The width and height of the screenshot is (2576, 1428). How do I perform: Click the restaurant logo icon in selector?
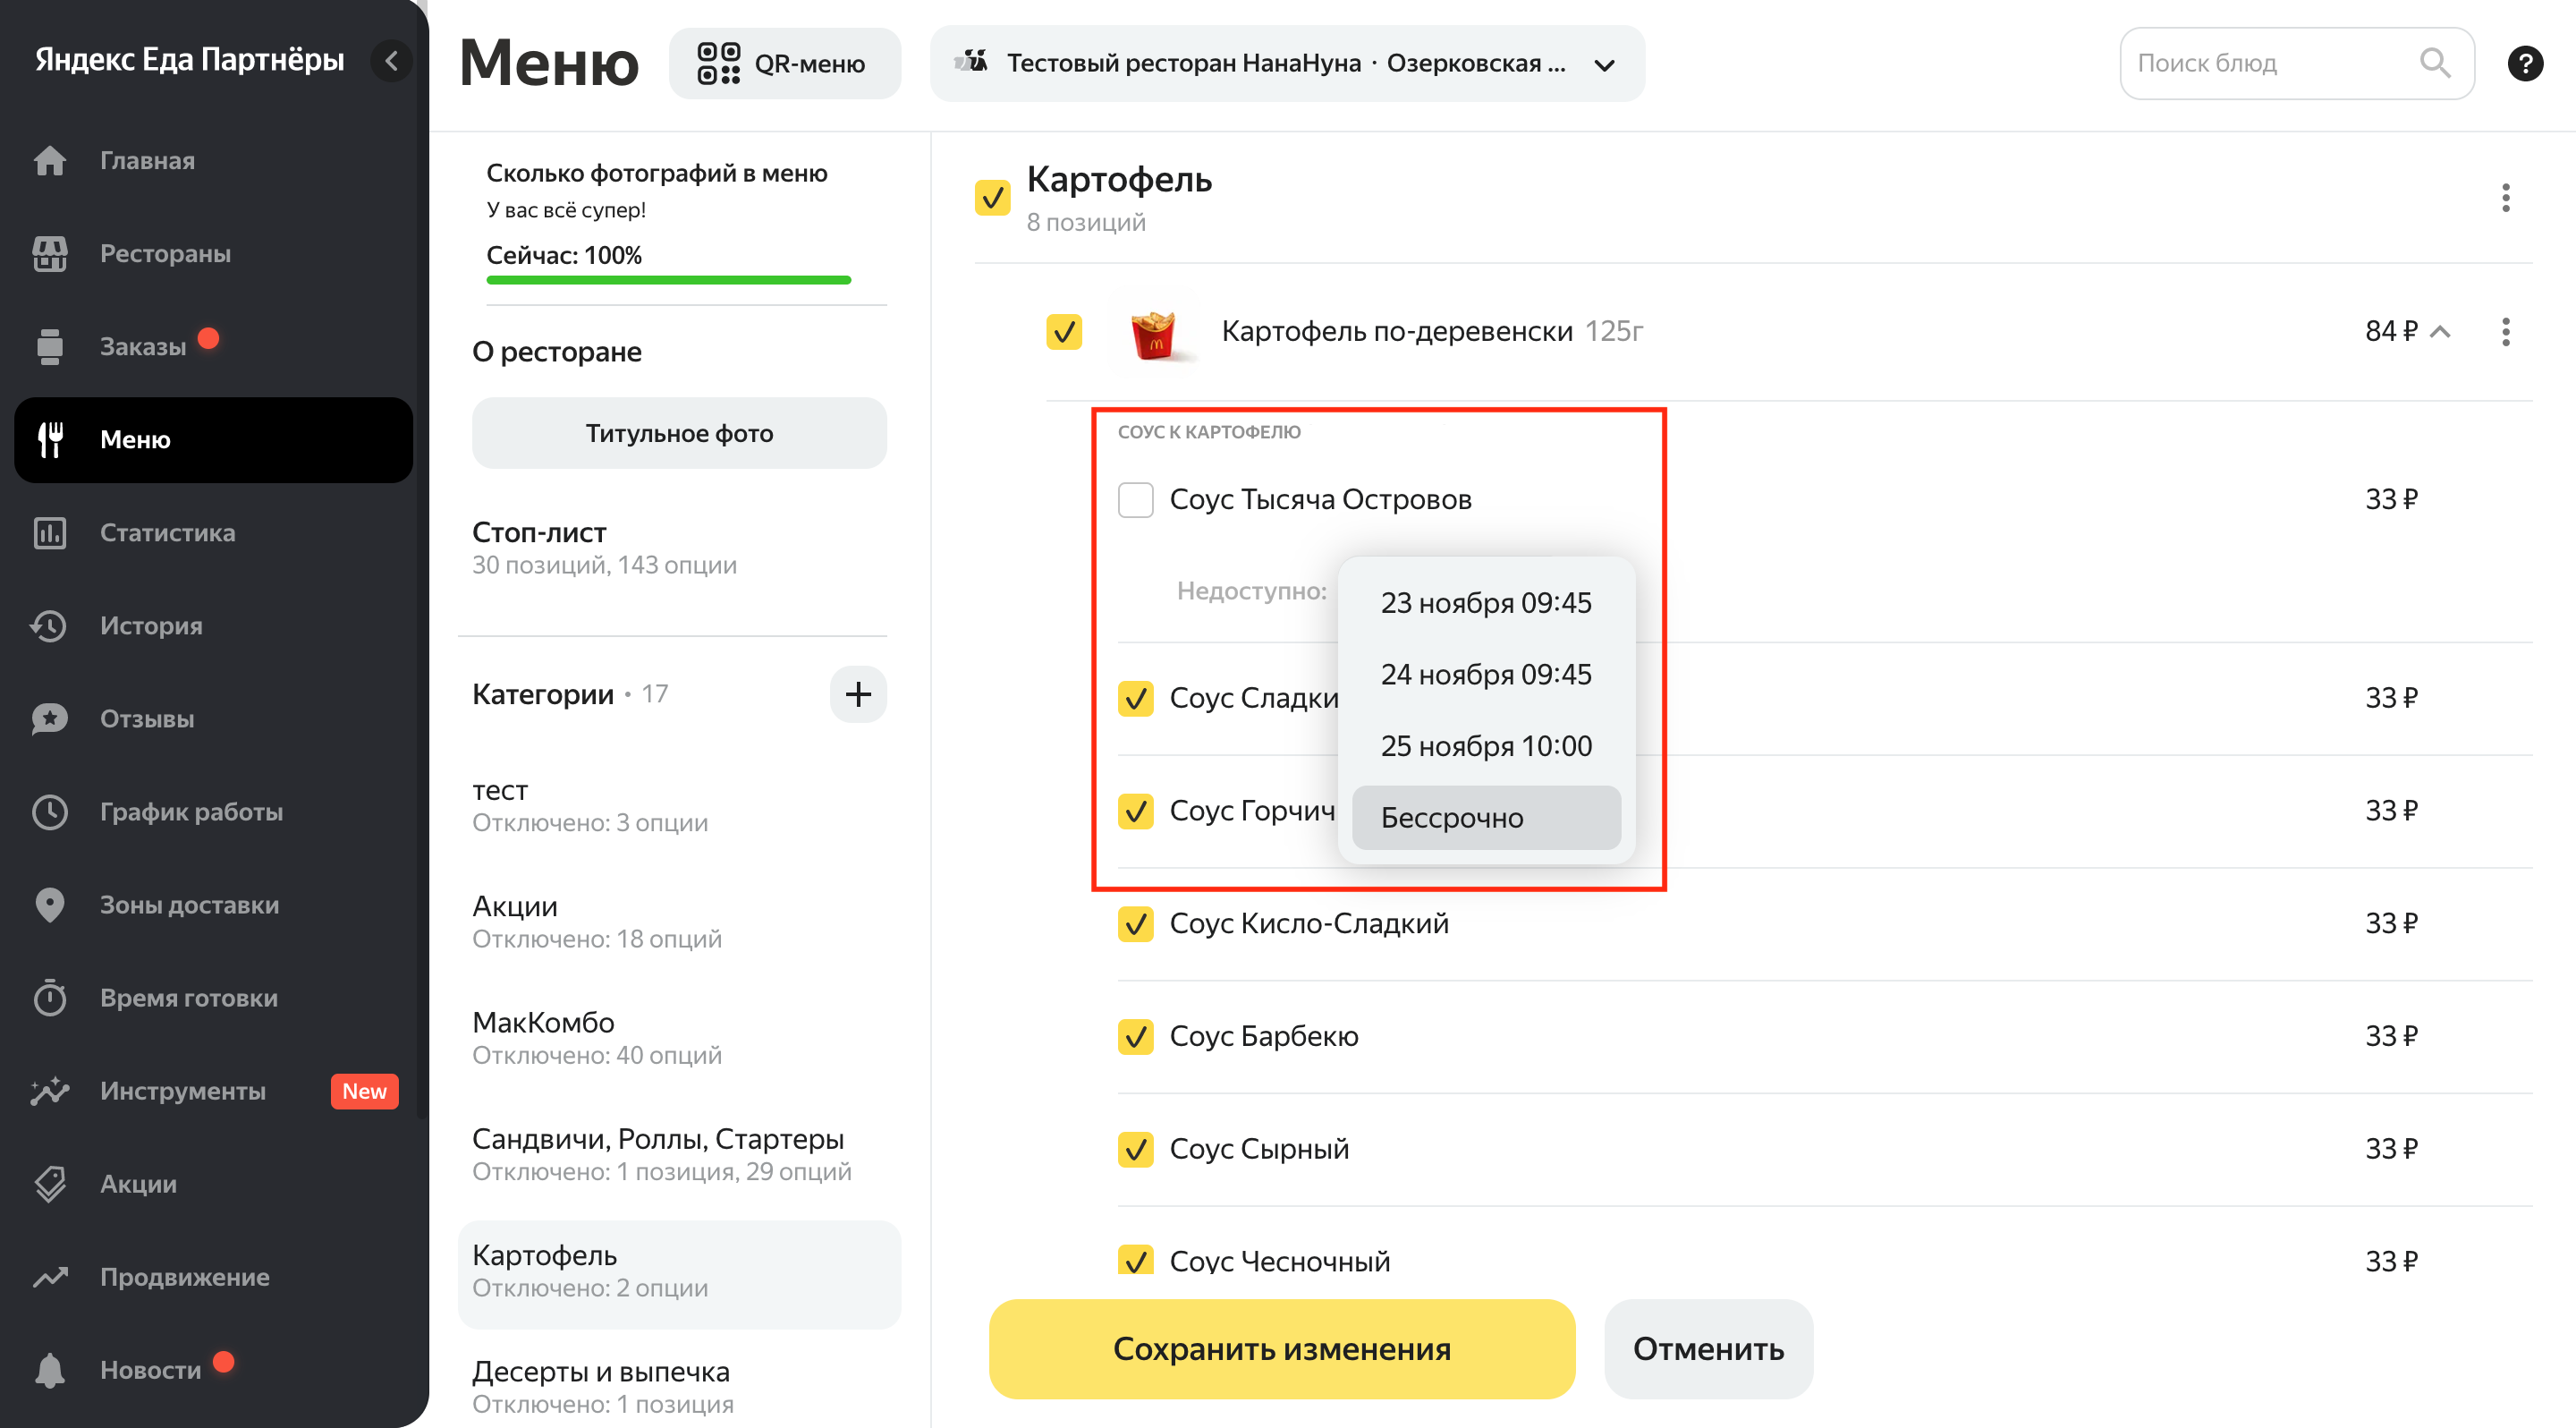[x=970, y=62]
